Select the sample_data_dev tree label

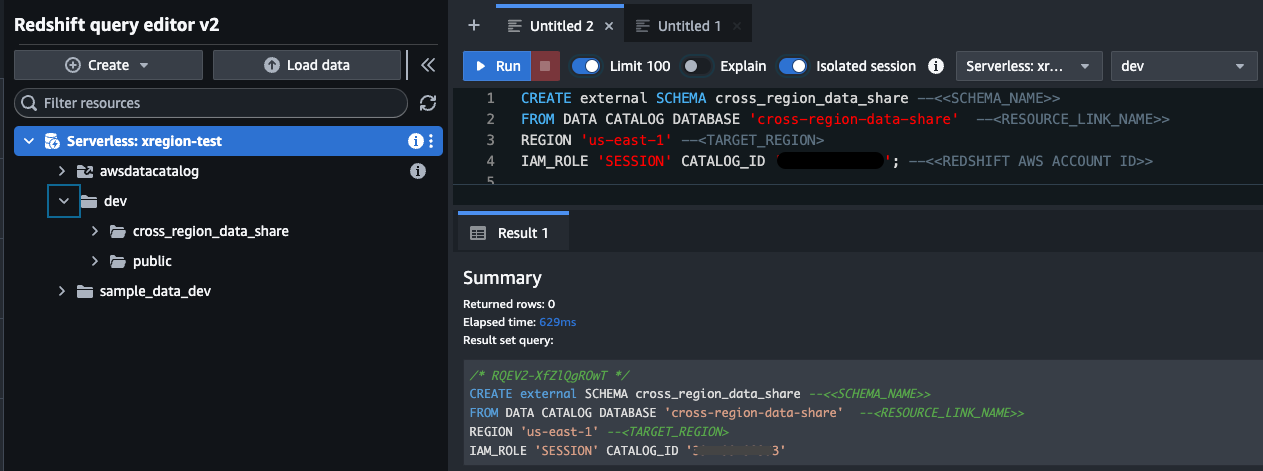[155, 291]
